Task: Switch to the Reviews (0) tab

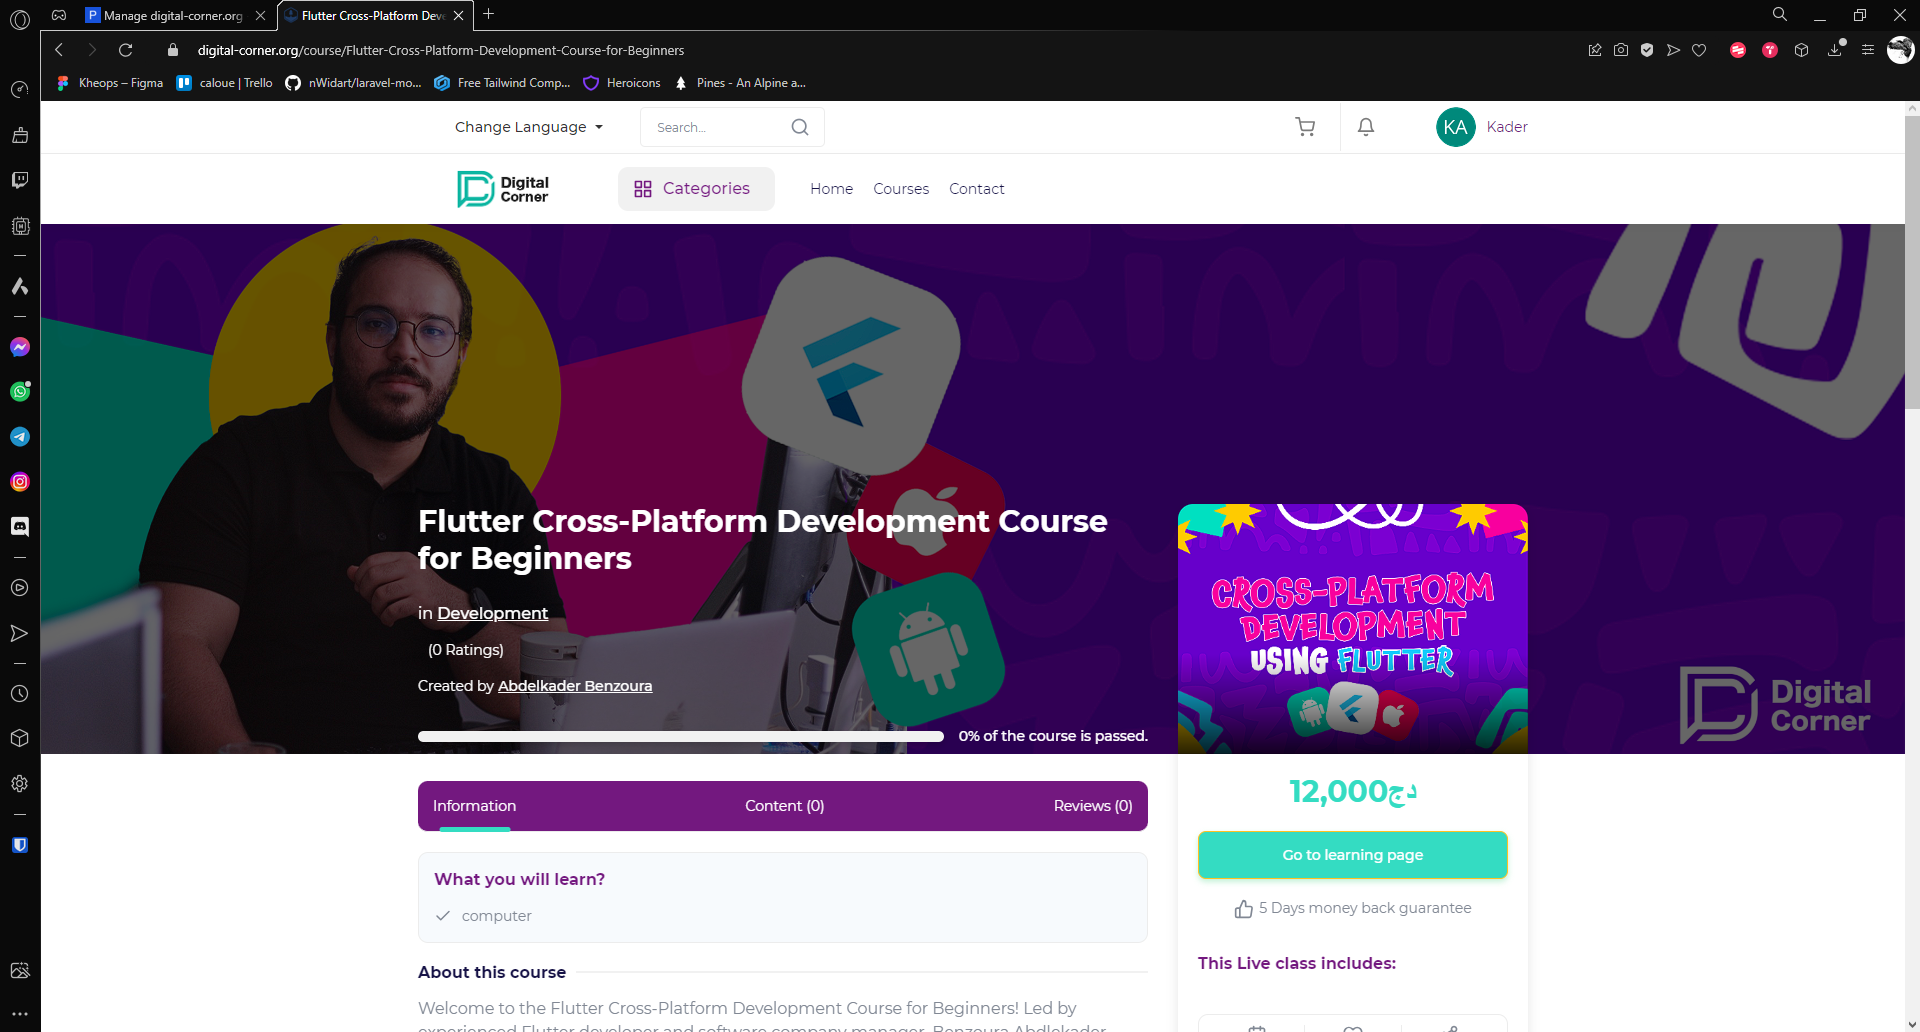Action: [1092, 806]
